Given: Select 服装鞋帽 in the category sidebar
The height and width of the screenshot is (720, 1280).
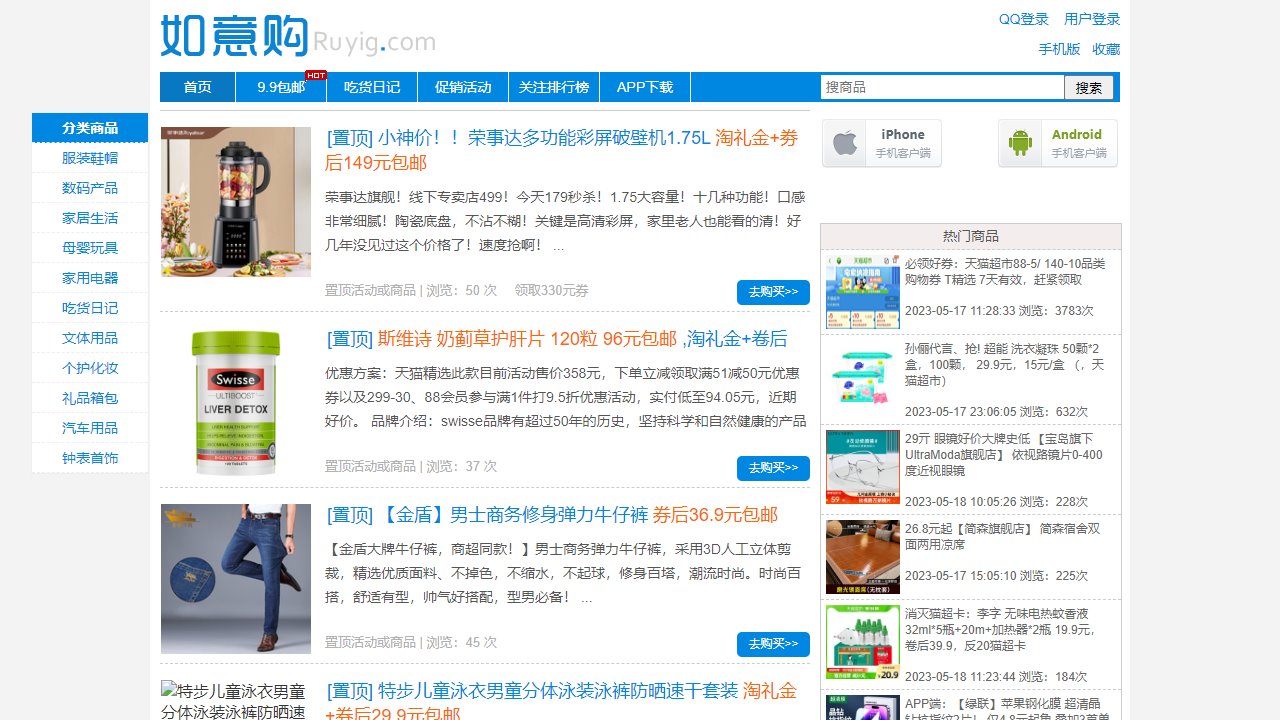Looking at the screenshot, I should pos(90,158).
